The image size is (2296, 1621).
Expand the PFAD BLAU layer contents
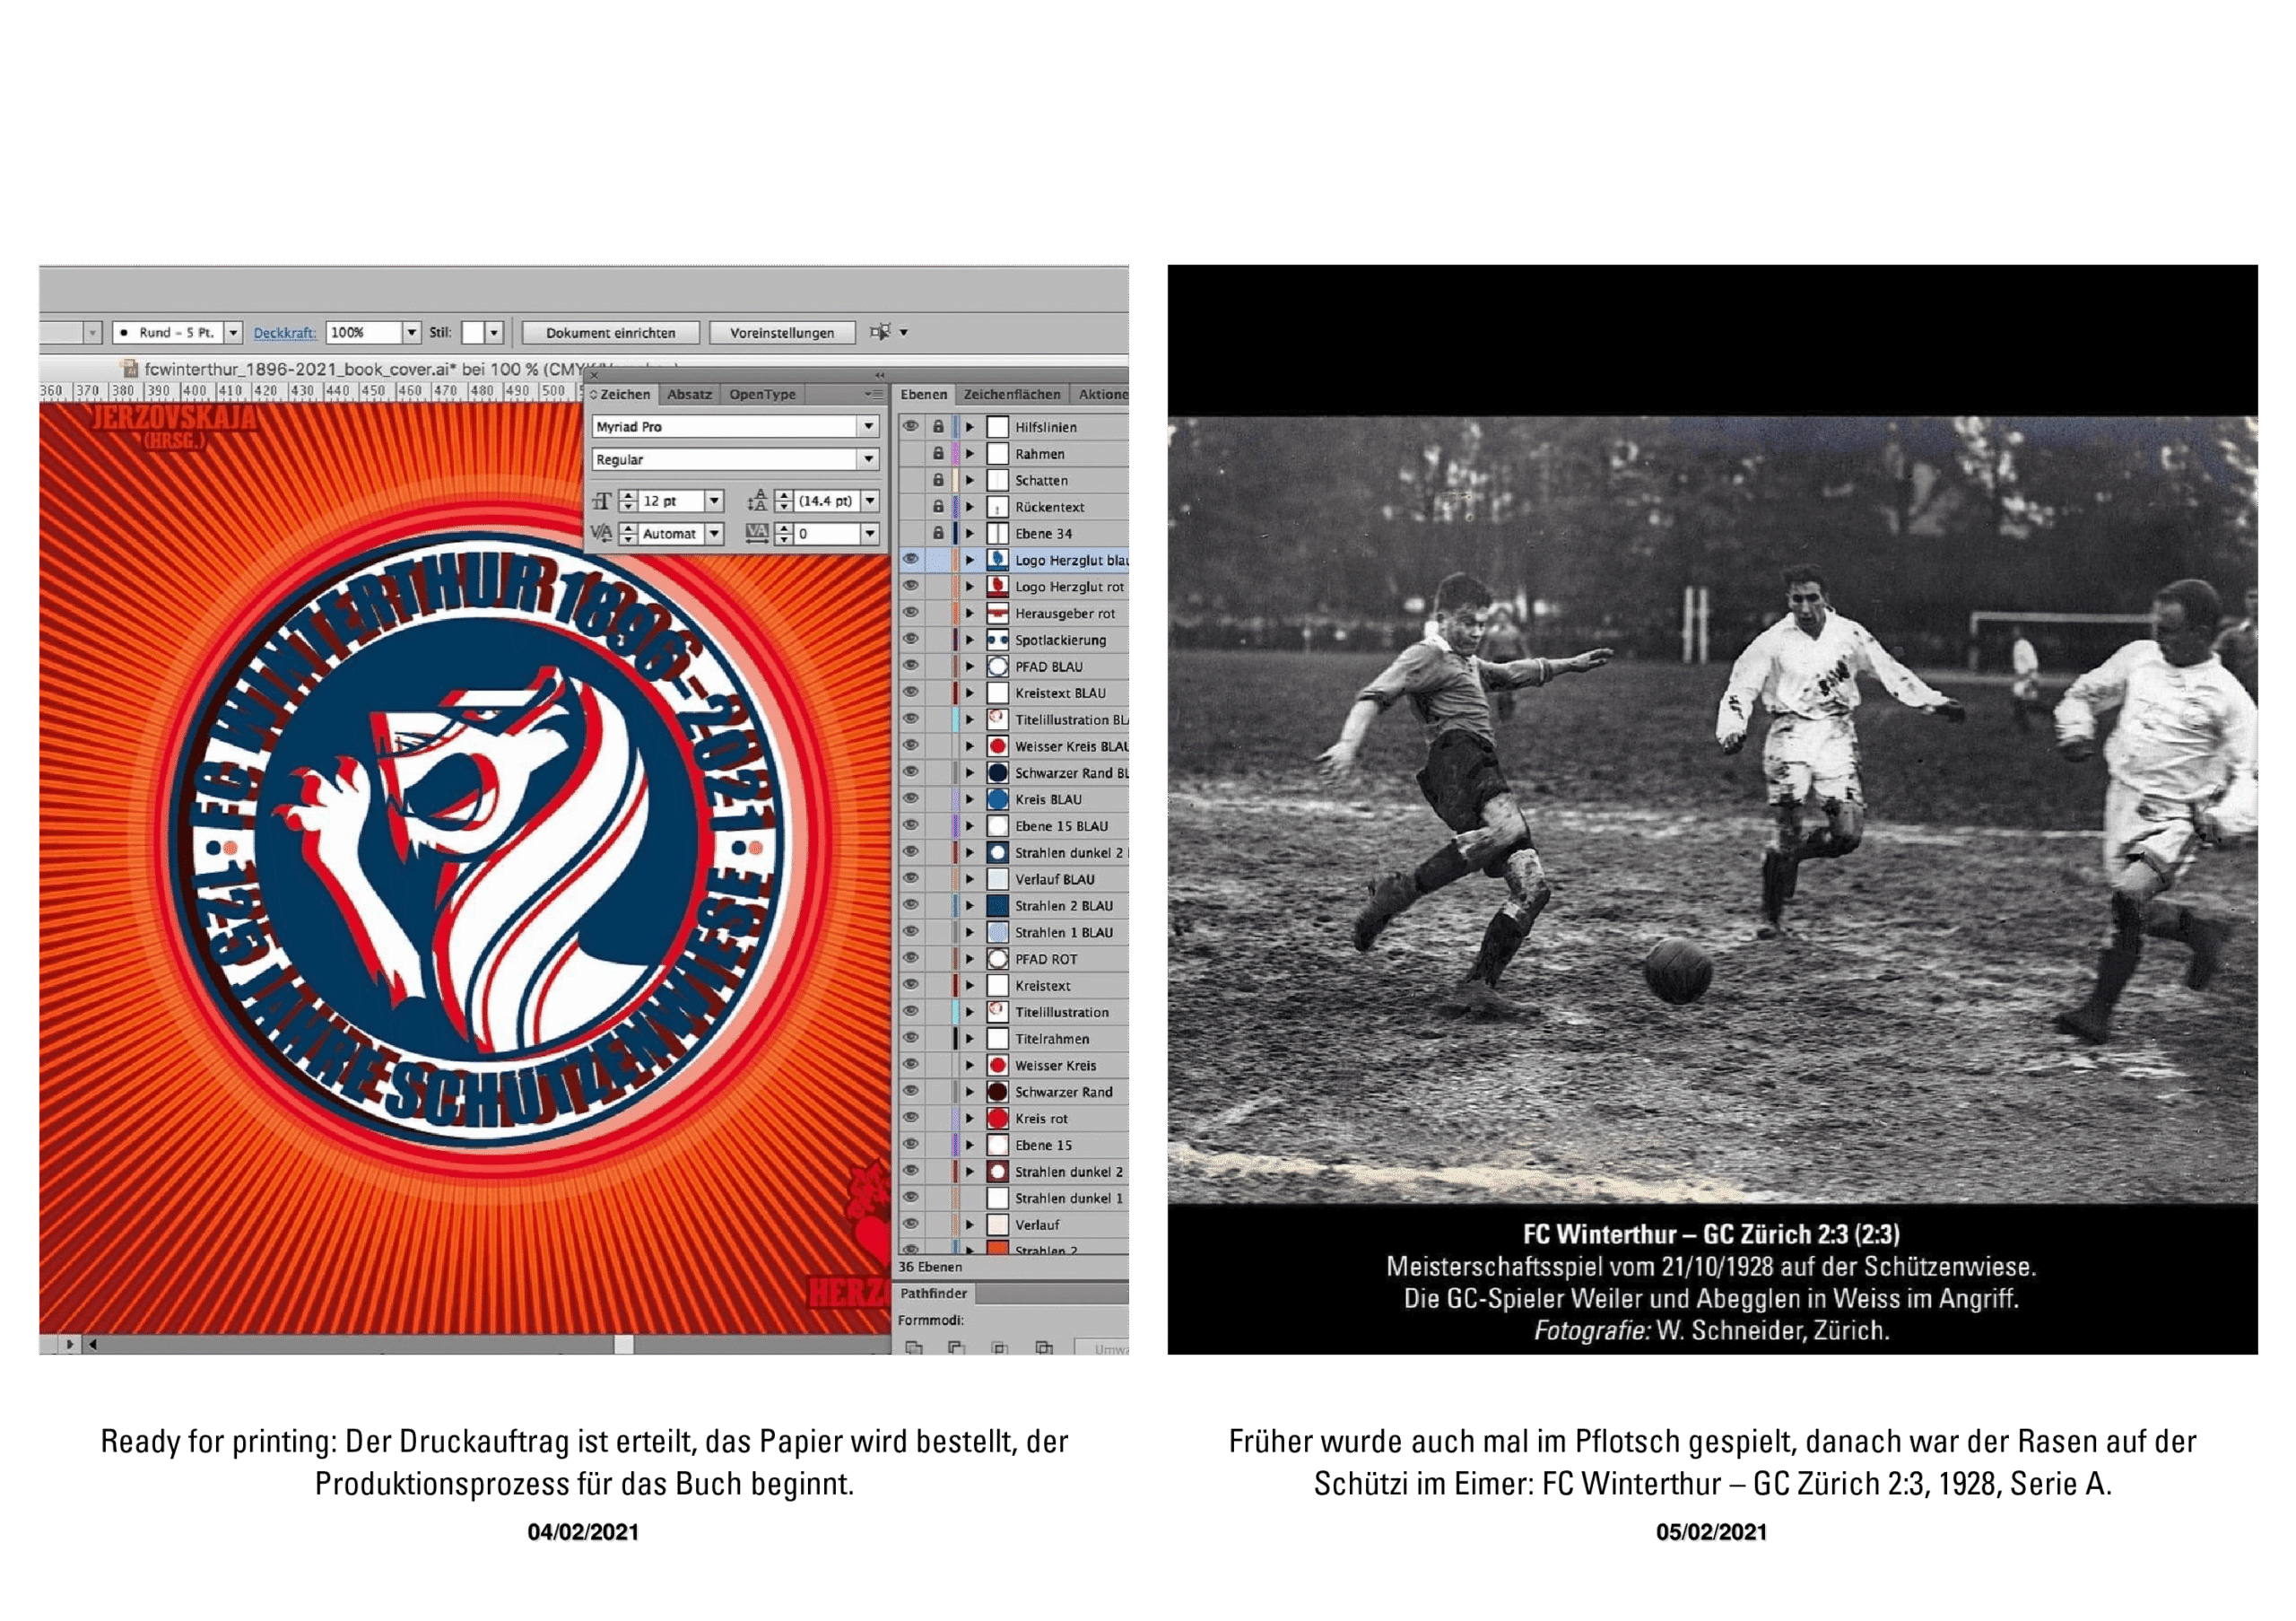(x=969, y=666)
